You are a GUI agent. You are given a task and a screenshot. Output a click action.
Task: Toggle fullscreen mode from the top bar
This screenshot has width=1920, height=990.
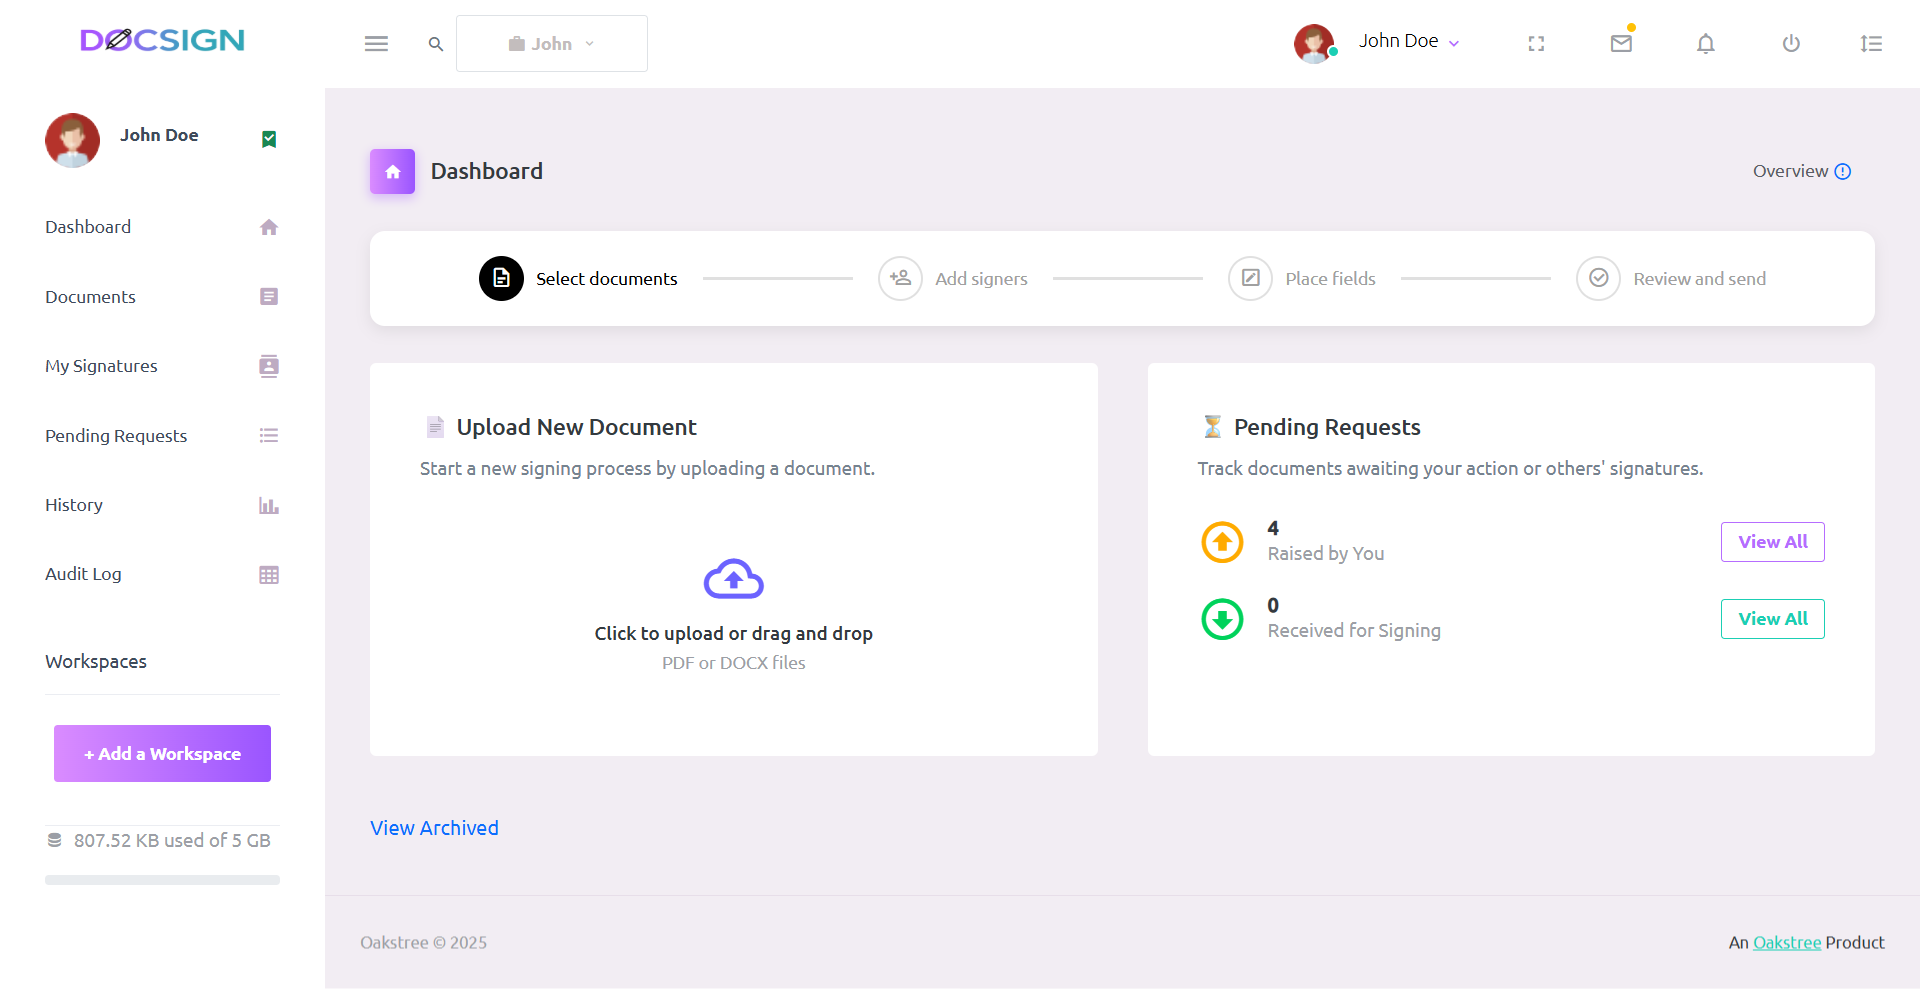(x=1536, y=43)
